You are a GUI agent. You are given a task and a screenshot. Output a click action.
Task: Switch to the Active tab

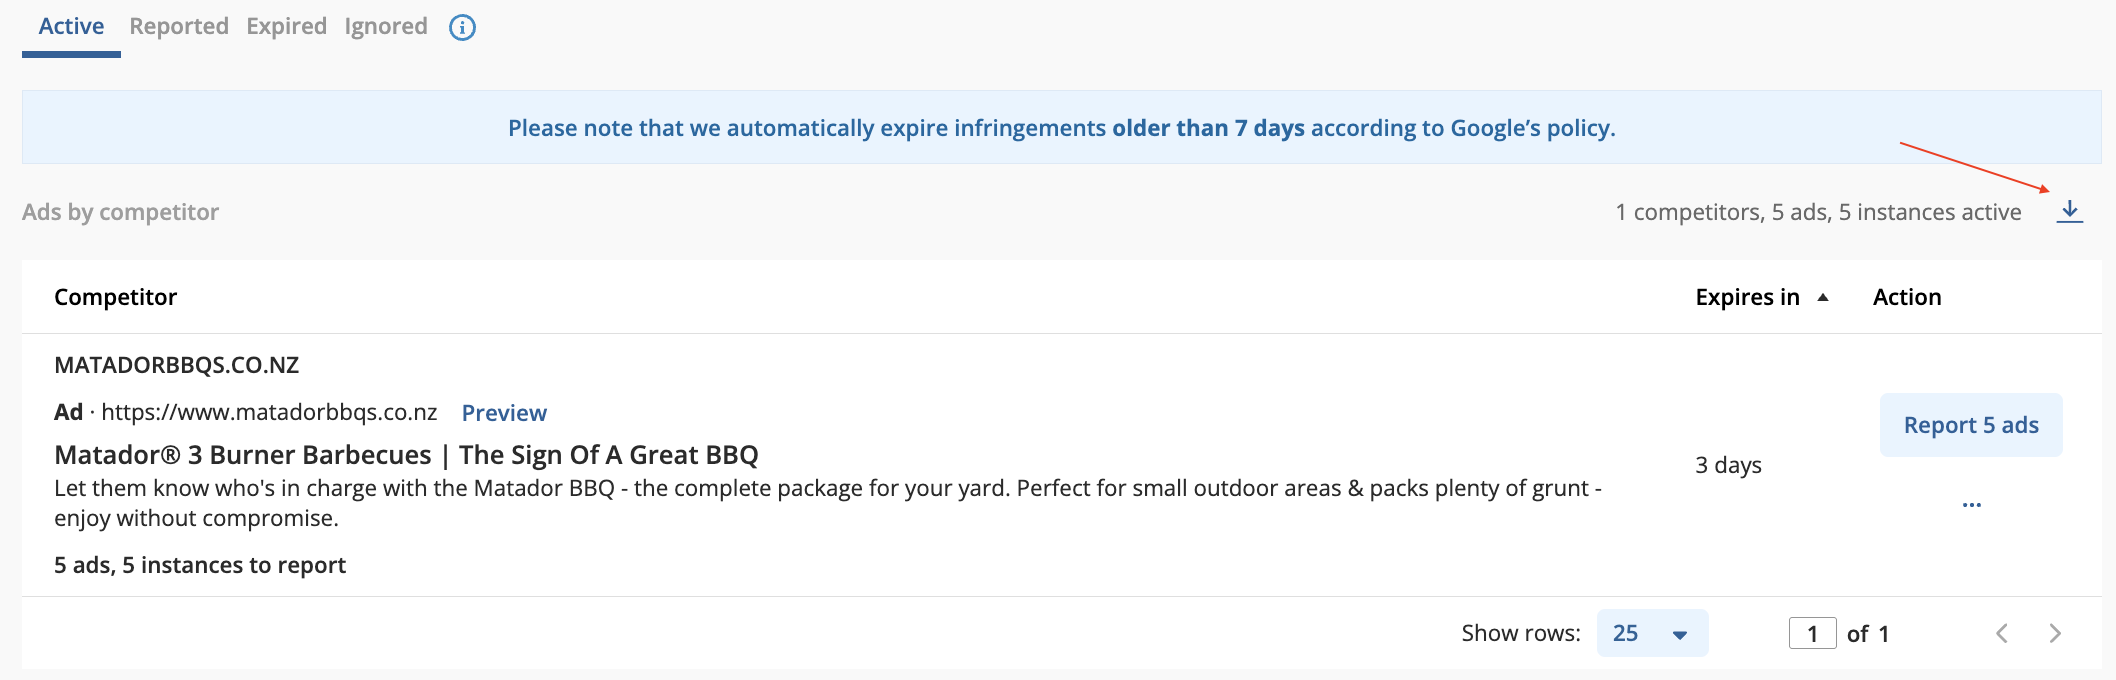71,27
